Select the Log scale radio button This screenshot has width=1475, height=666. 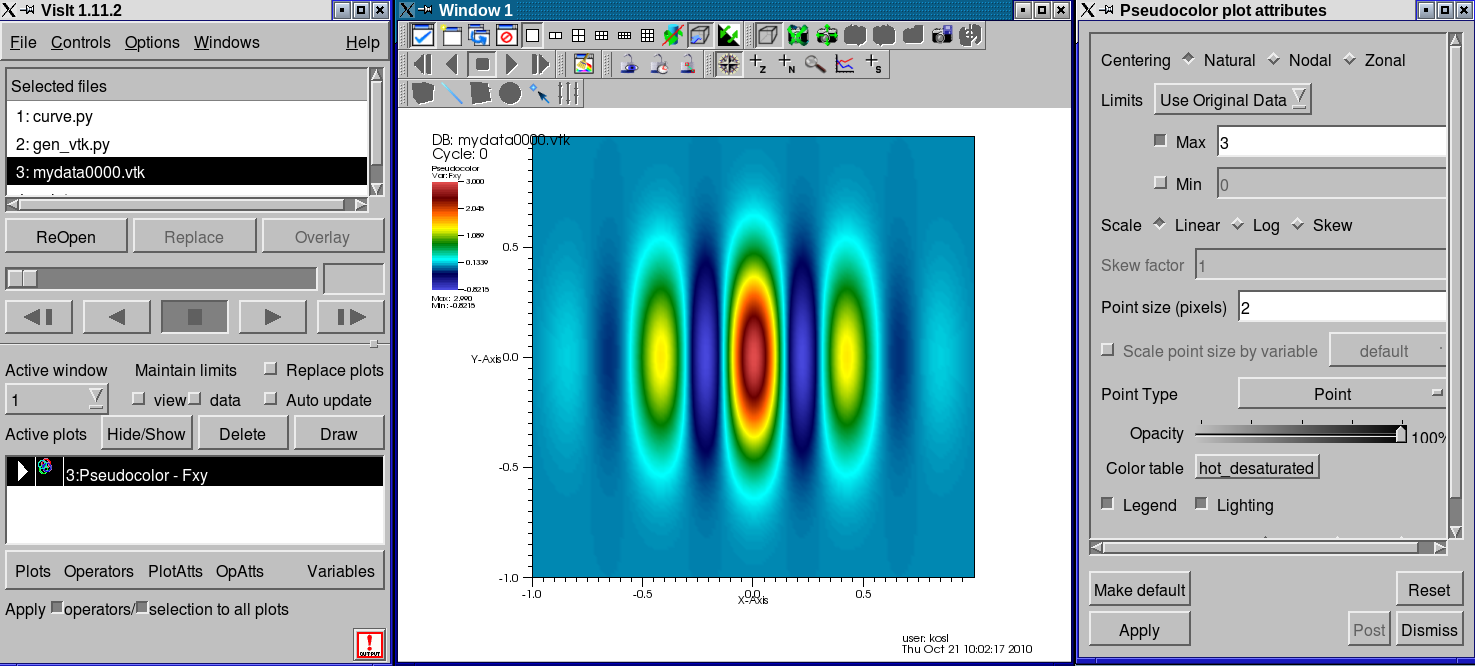click(x=1238, y=225)
